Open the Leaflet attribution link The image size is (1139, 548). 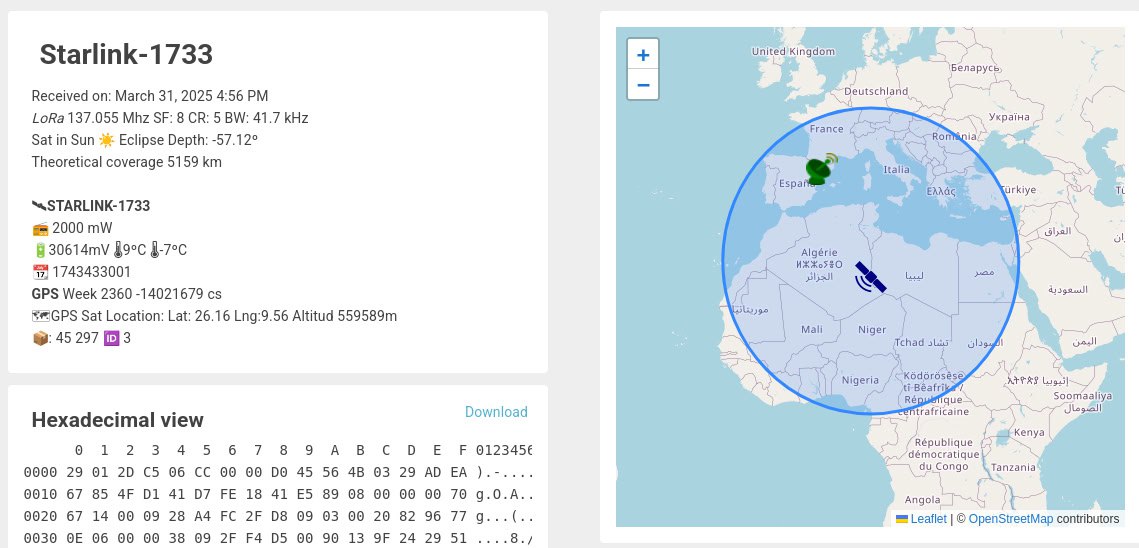pyautogui.click(x=928, y=519)
